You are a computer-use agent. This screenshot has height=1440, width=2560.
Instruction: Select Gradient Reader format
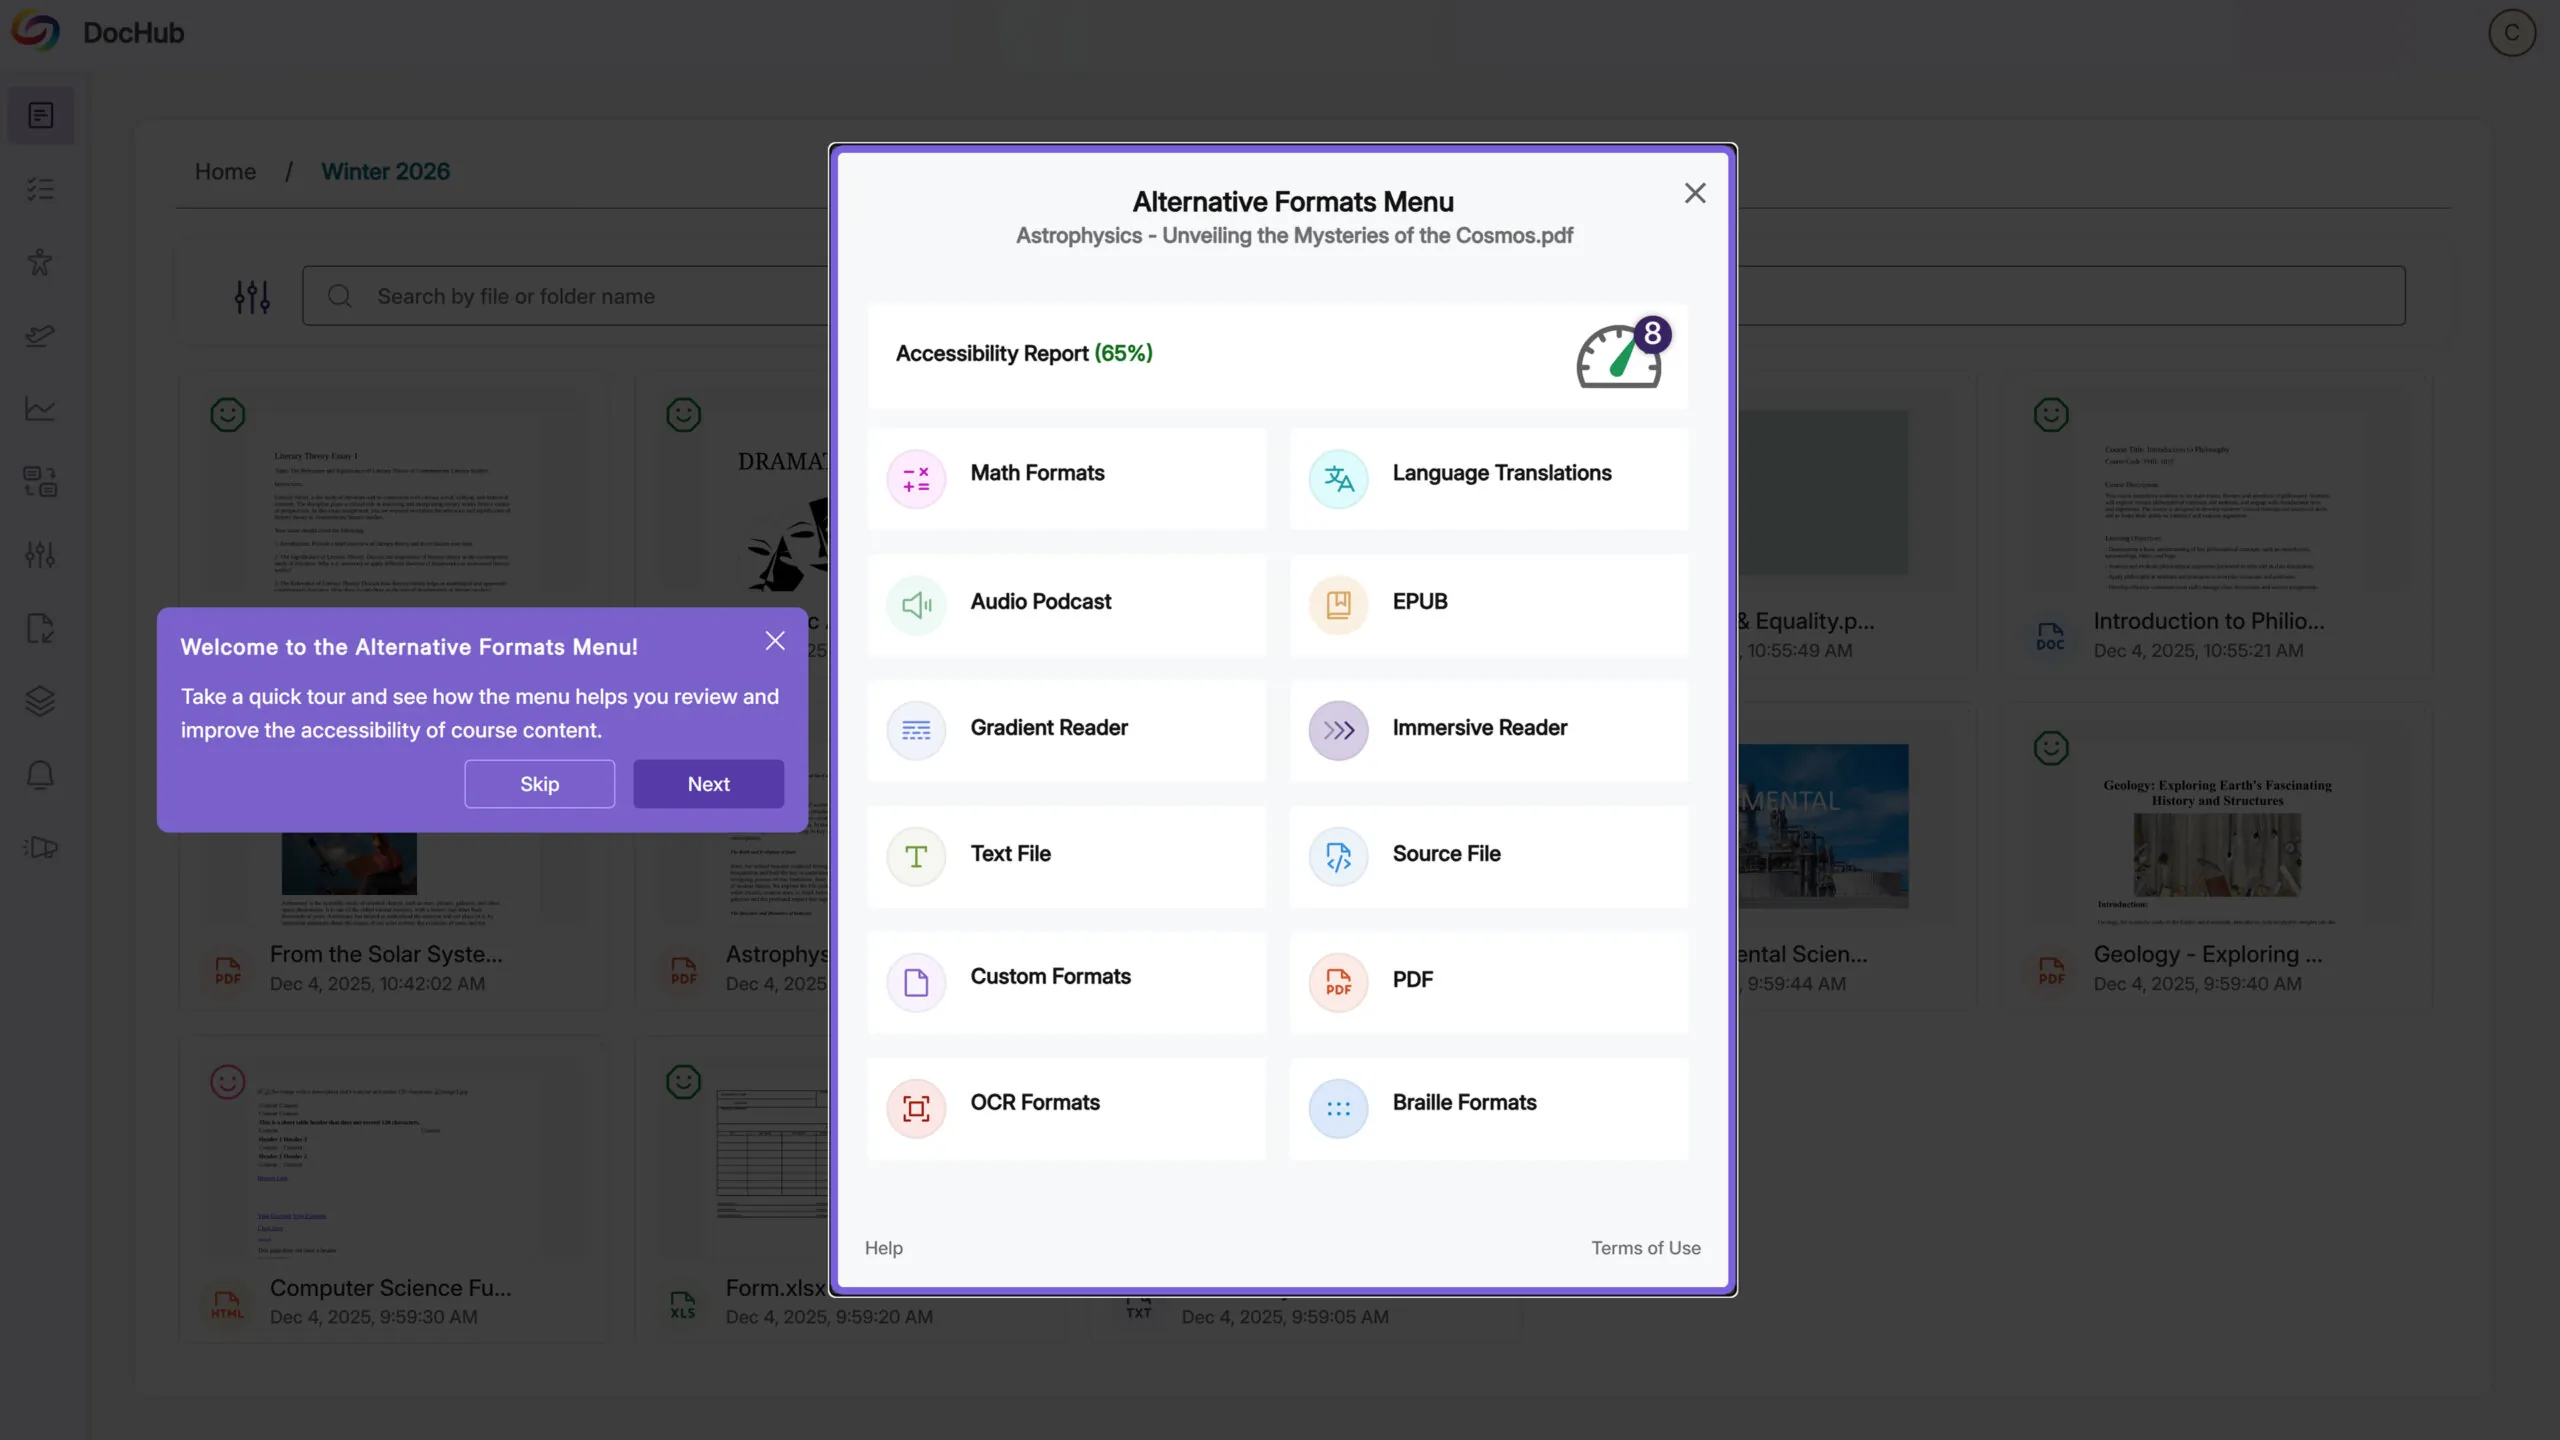click(x=1066, y=728)
